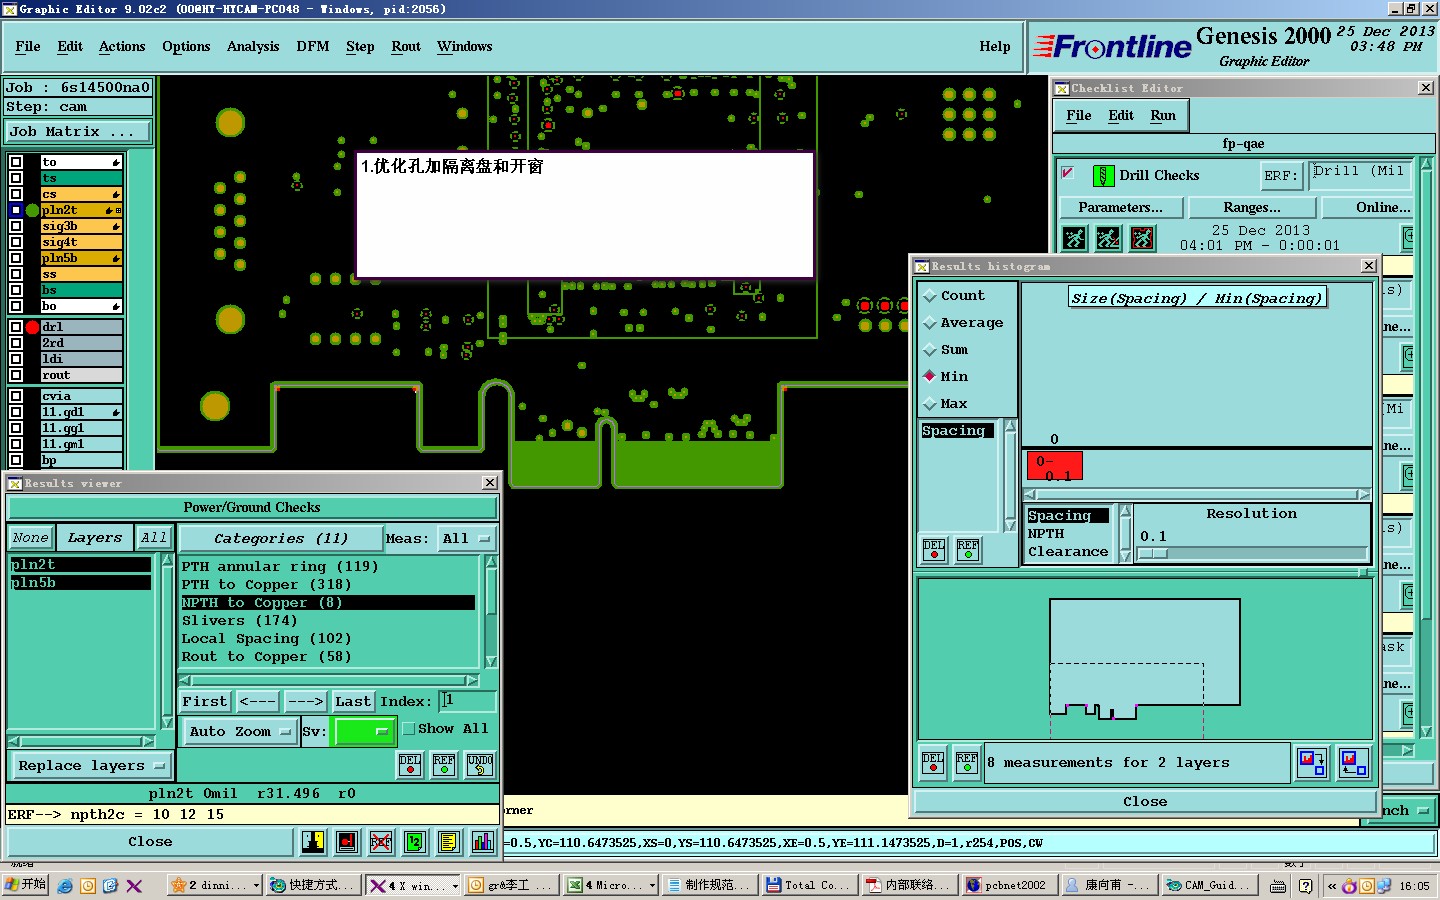Select the Count radio option

pyautogui.click(x=930, y=296)
